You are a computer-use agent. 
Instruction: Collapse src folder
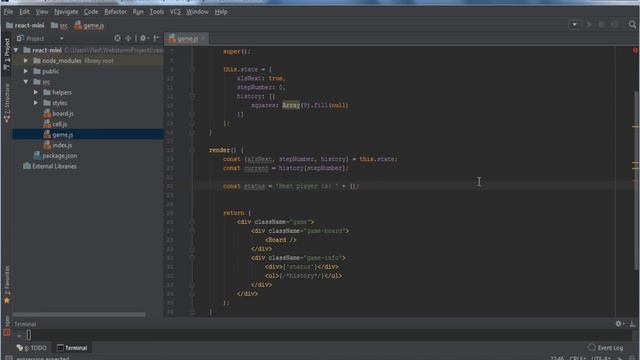pos(26,82)
